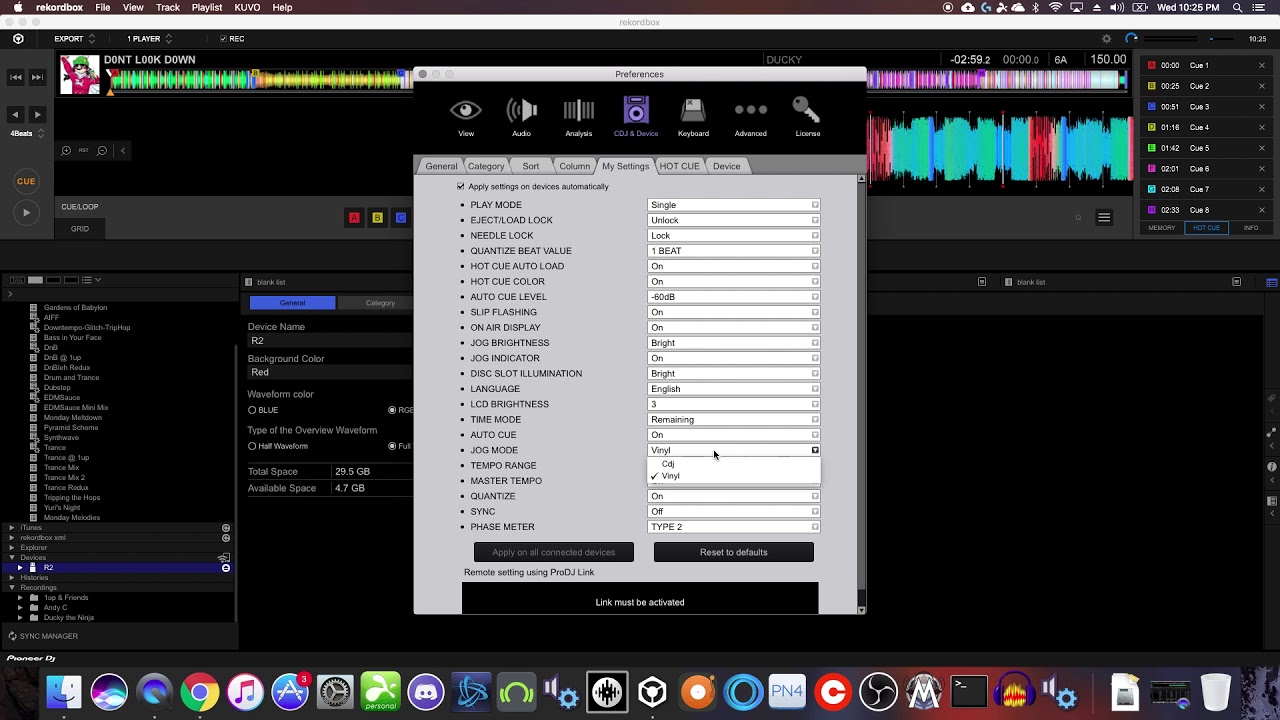The width and height of the screenshot is (1280, 720).
Task: Zoom in on the waveform
Action: tap(66, 151)
